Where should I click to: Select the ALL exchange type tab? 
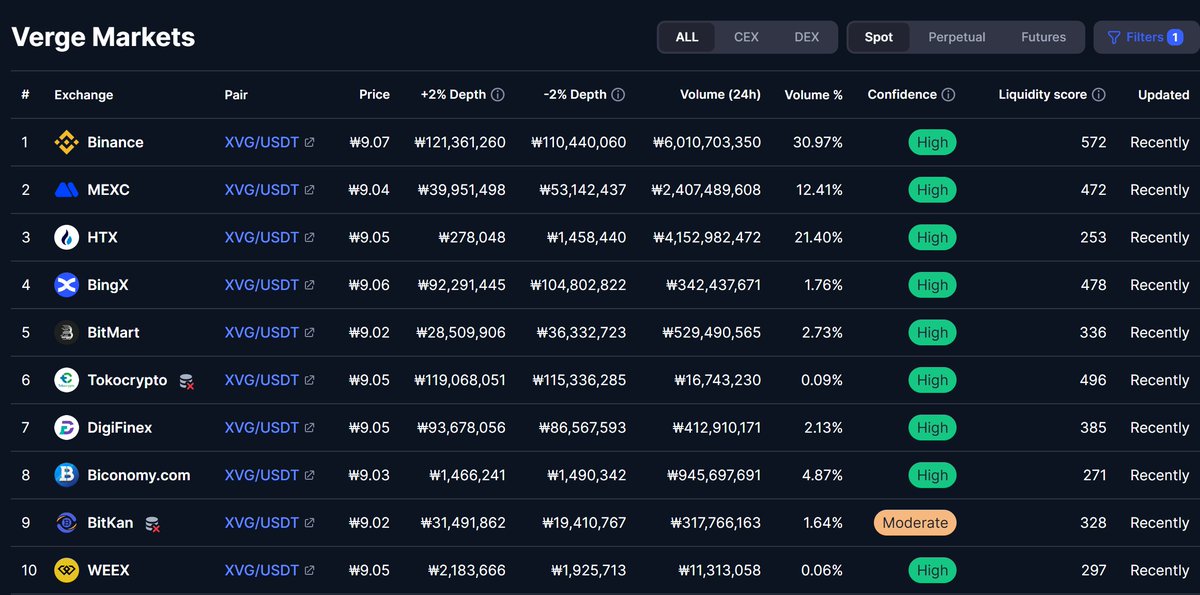pos(687,37)
